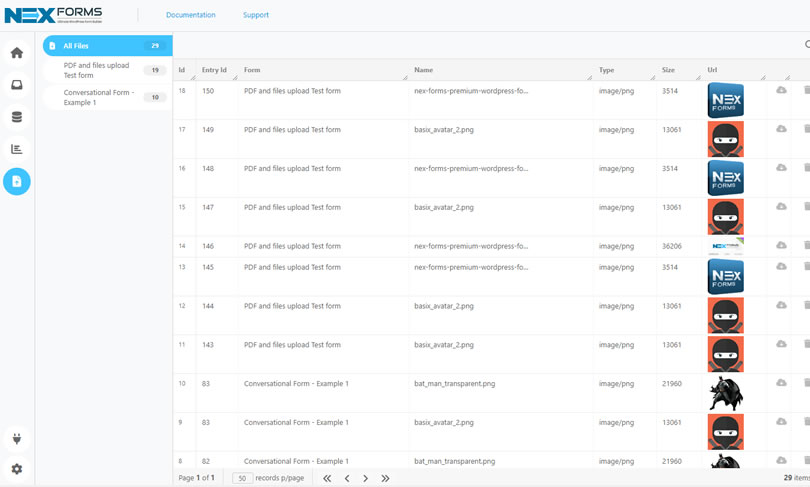The width and height of the screenshot is (810, 487).
Task: Click bat_man_transparent.png in file Id 10 row
Action: point(455,384)
